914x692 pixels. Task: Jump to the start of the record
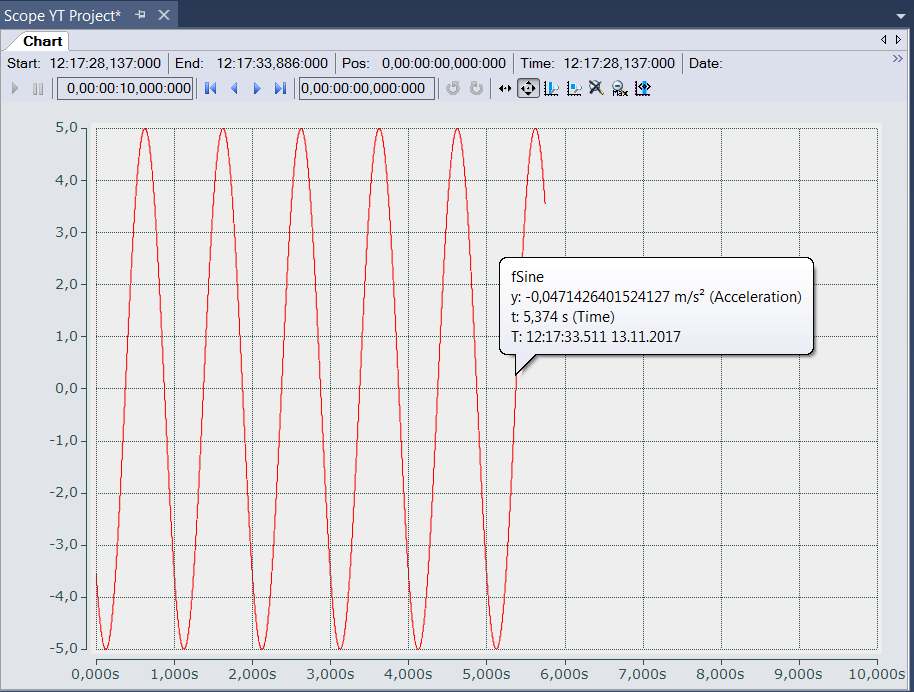click(210, 89)
